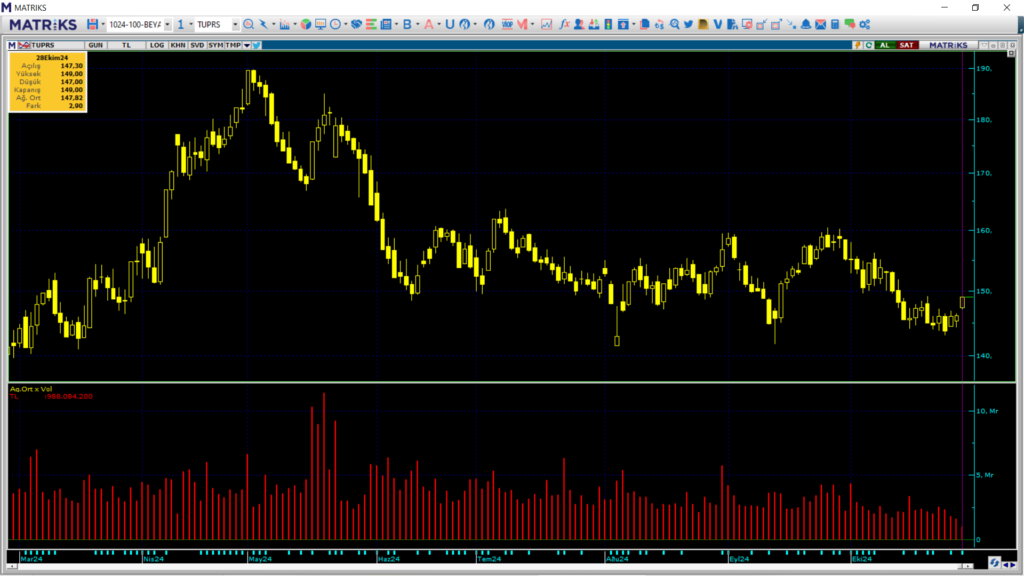
Task: Open the clock icon in toolbar
Action: [335, 24]
